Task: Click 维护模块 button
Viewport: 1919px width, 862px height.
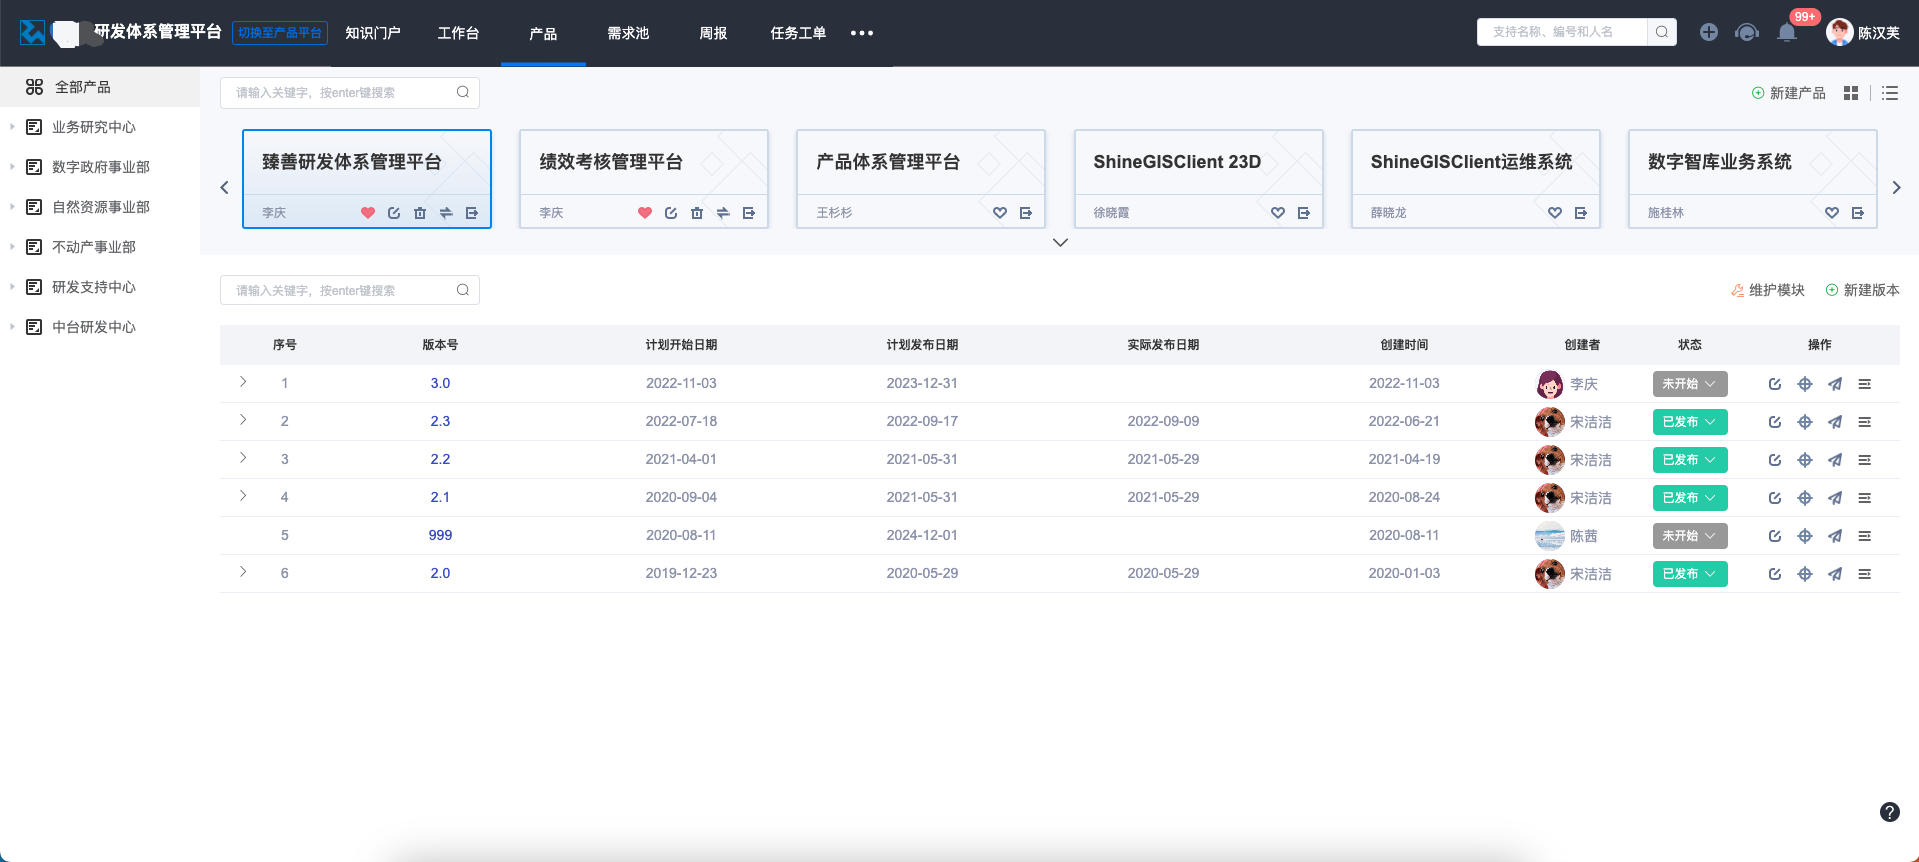Action: (1767, 290)
